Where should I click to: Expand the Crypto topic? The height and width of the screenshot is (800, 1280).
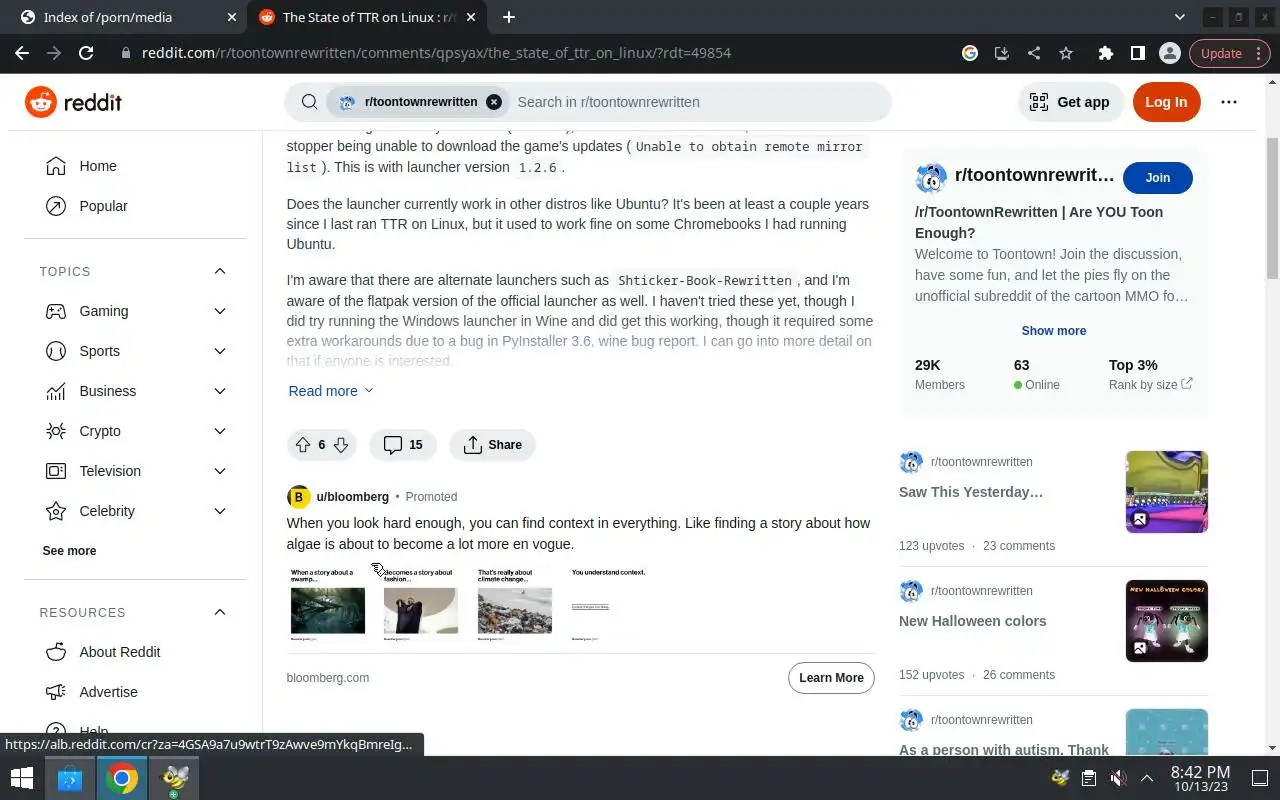pyautogui.click(x=220, y=431)
